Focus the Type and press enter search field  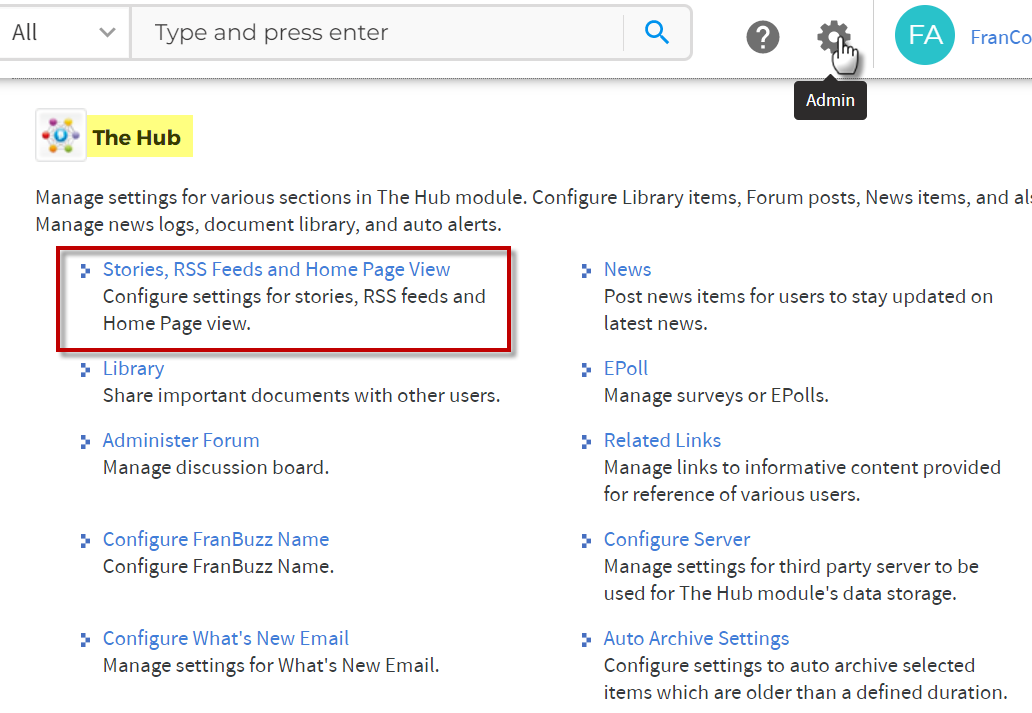coord(377,32)
